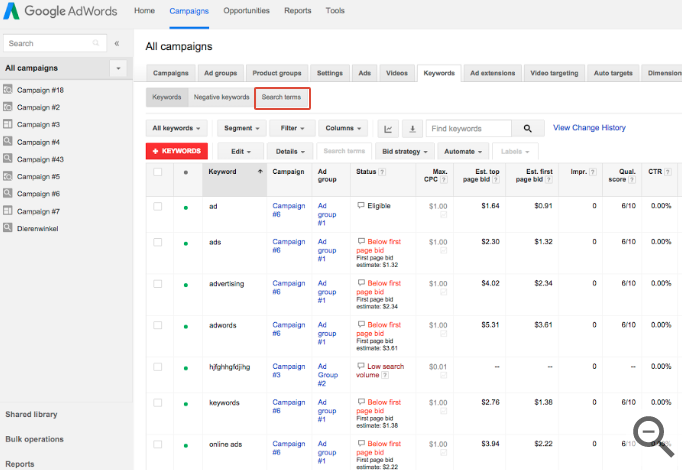Screen dimensions: 682x470
Task: Open the Details dropdown
Action: (x=290, y=151)
